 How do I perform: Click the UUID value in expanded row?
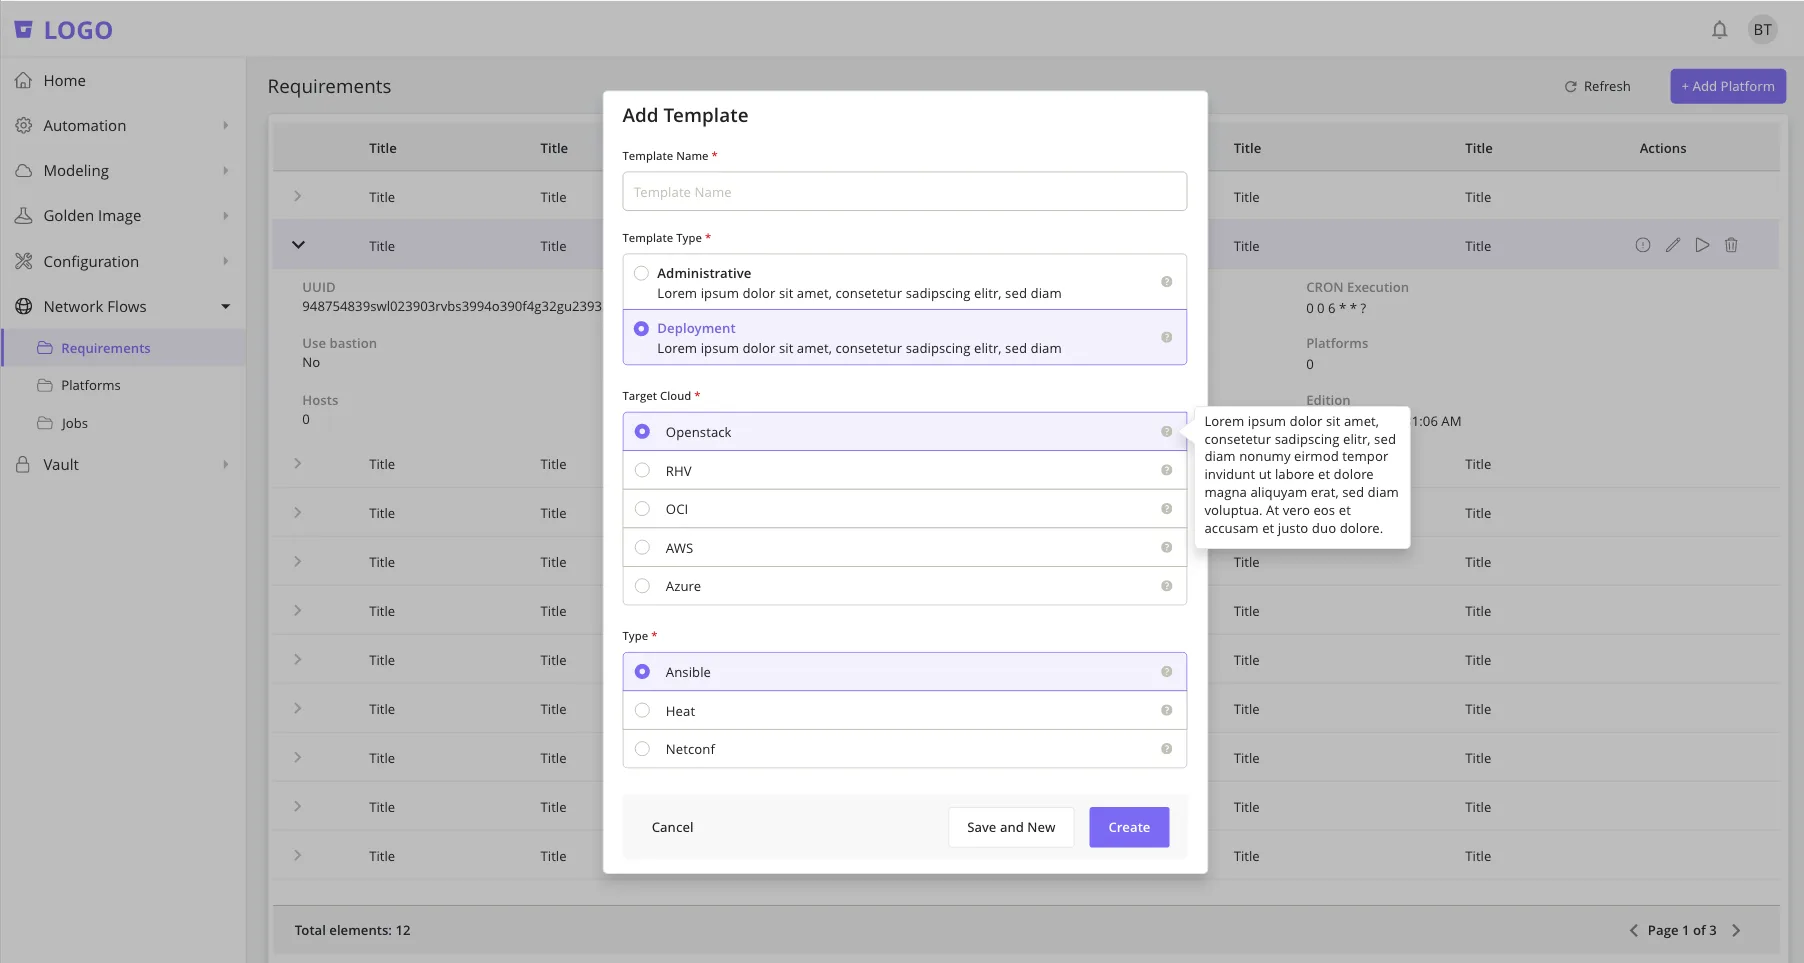pos(452,307)
